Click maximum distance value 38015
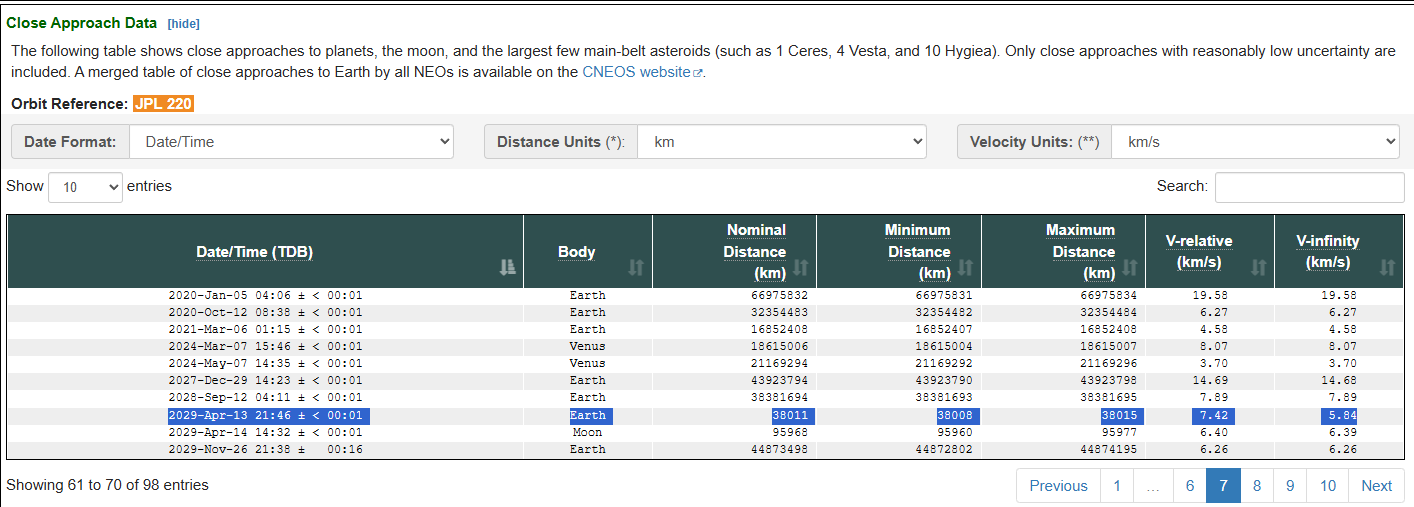1414x507 pixels. click(x=1119, y=415)
